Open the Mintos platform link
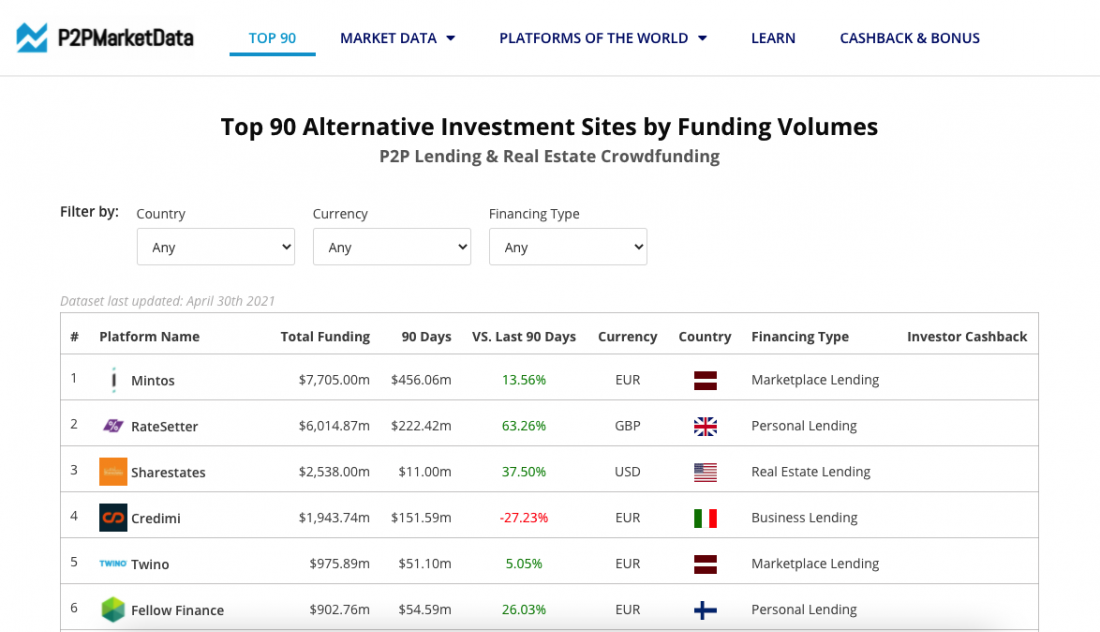This screenshot has height=632, width=1100. [153, 380]
